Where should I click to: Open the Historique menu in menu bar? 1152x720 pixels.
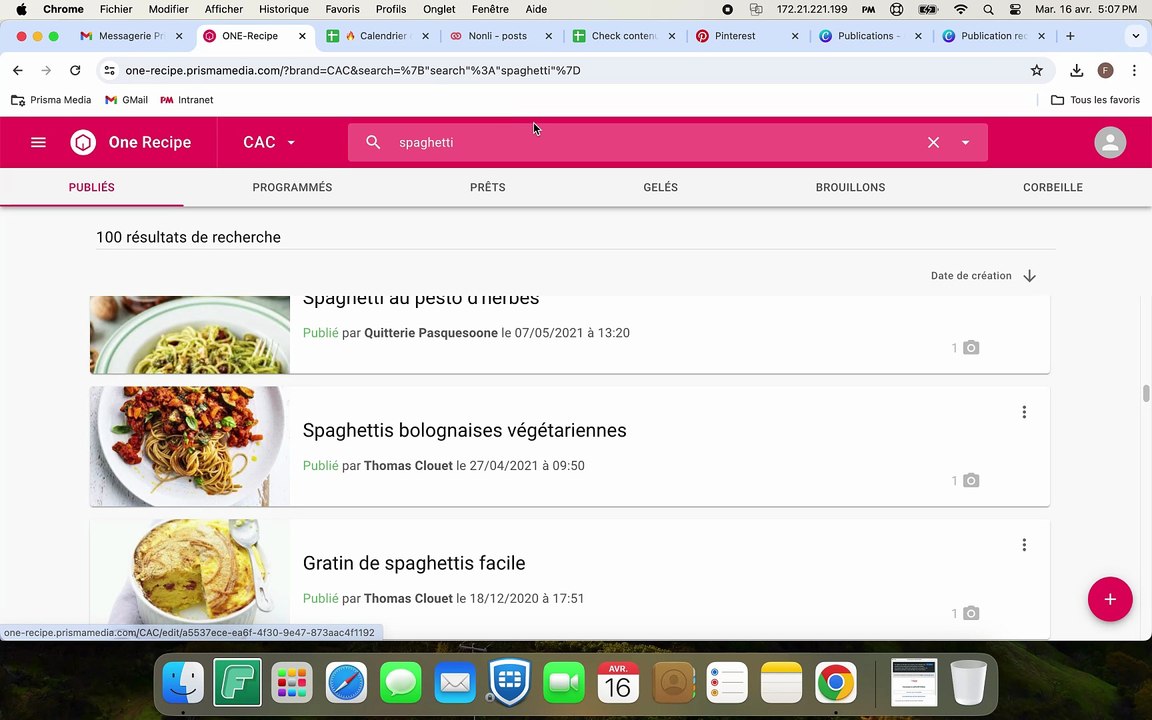coord(284,10)
